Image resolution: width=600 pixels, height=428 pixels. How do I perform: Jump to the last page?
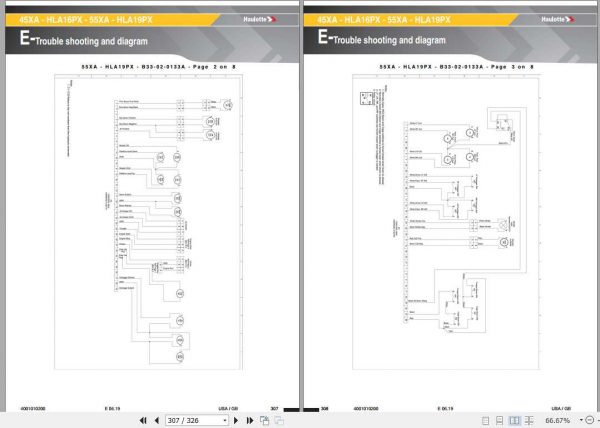pyautogui.click(x=250, y=420)
